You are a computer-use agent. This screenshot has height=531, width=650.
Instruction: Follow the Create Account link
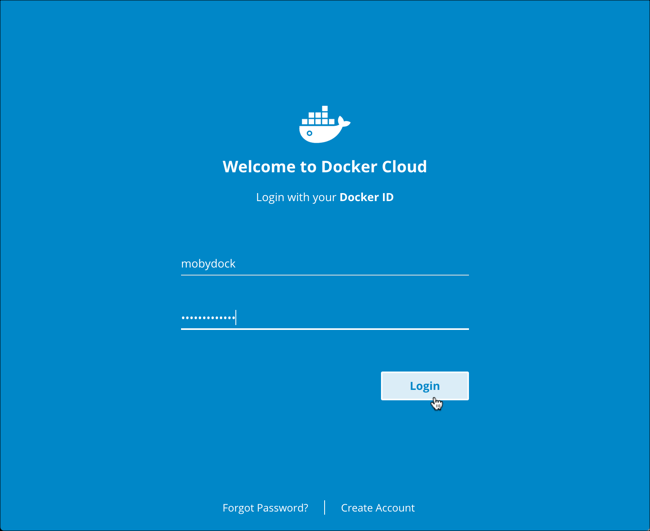(x=377, y=508)
